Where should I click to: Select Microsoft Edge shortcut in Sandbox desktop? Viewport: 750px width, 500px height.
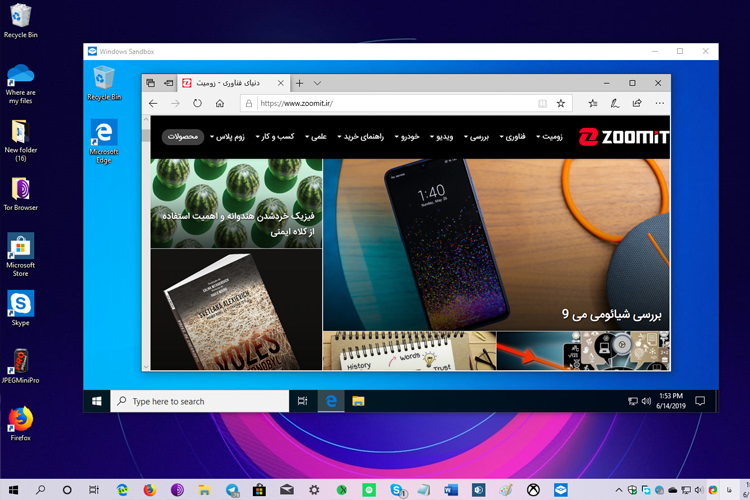[x=104, y=142]
